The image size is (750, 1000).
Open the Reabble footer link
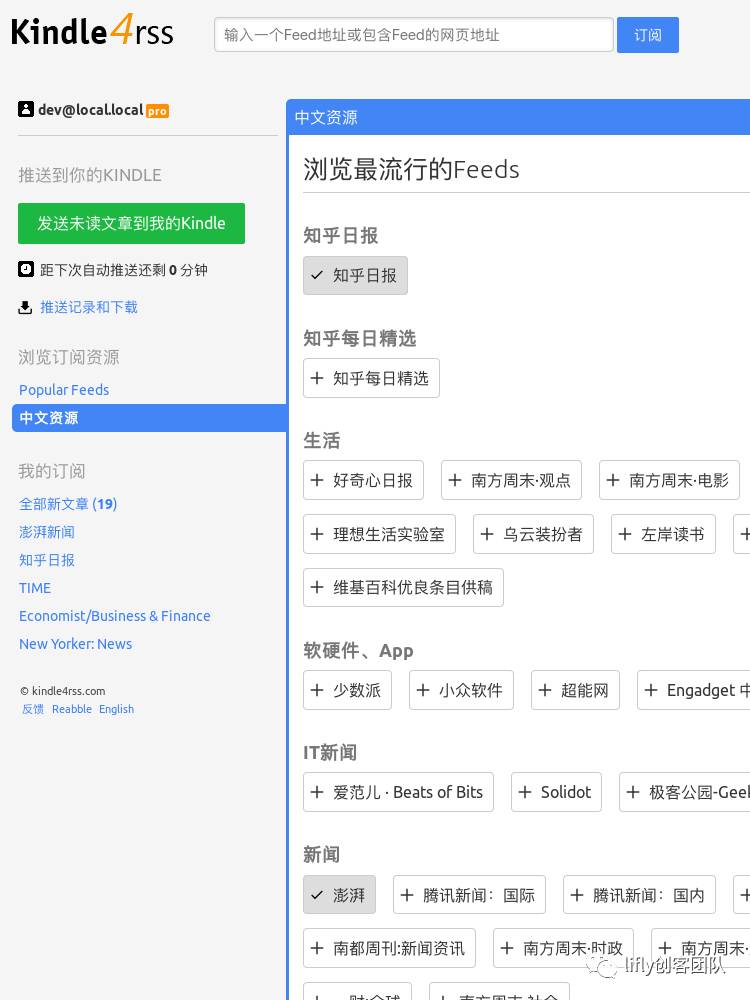(72, 709)
